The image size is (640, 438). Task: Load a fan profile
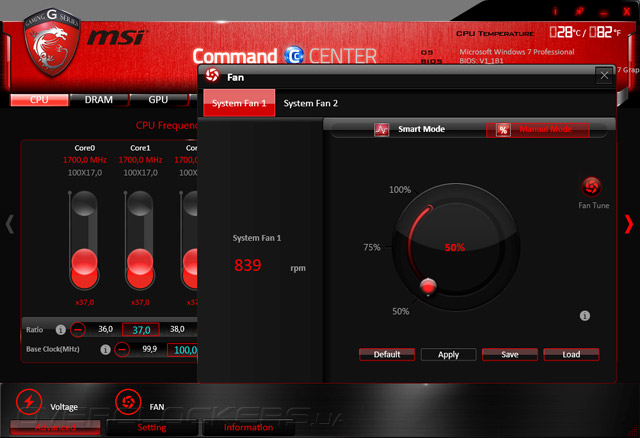571,354
